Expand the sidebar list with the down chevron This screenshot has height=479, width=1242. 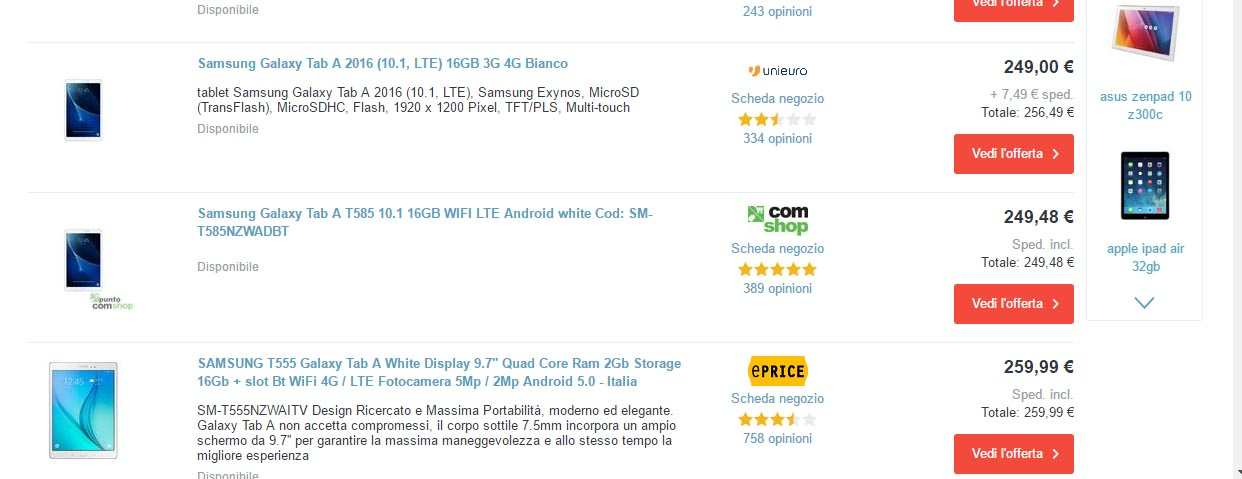coord(1145,302)
